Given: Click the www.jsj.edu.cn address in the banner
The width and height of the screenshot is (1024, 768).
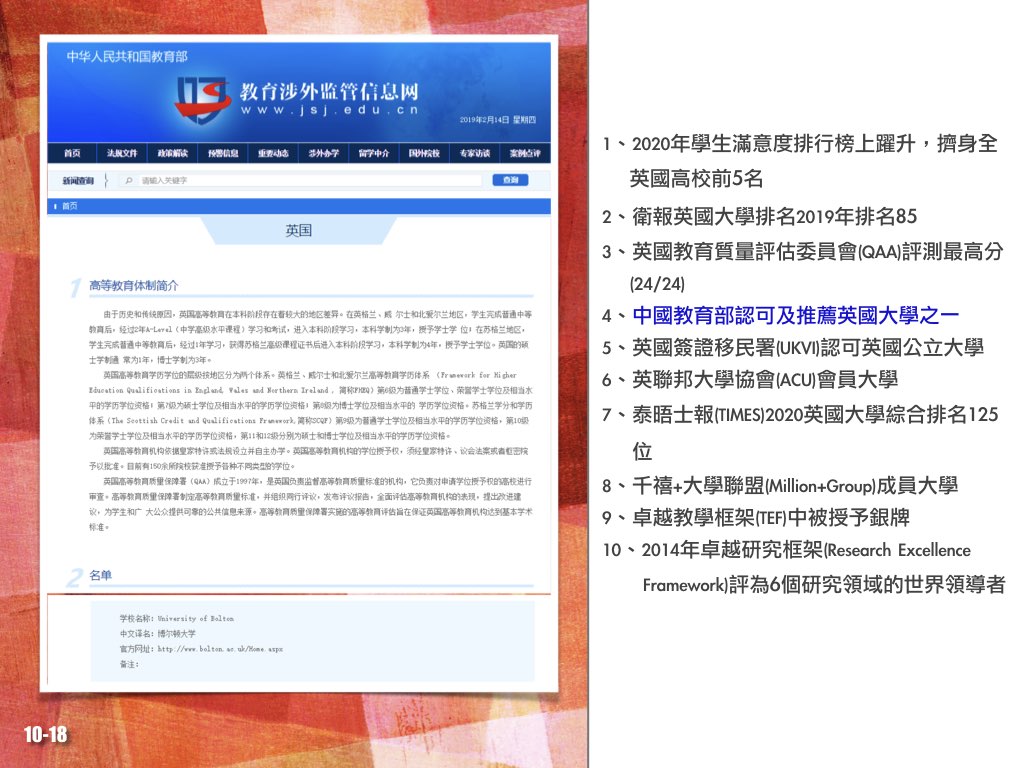Looking at the screenshot, I should pos(329,110).
